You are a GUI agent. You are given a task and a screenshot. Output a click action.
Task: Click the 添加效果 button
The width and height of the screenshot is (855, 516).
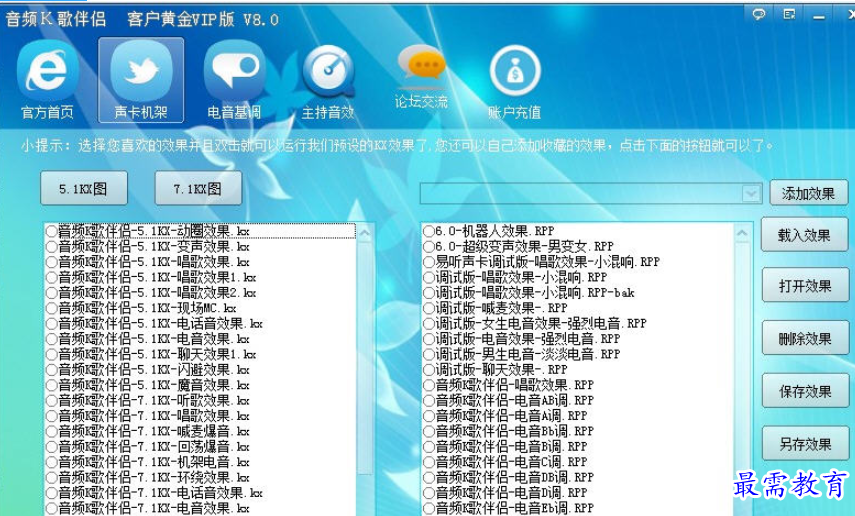[809, 193]
